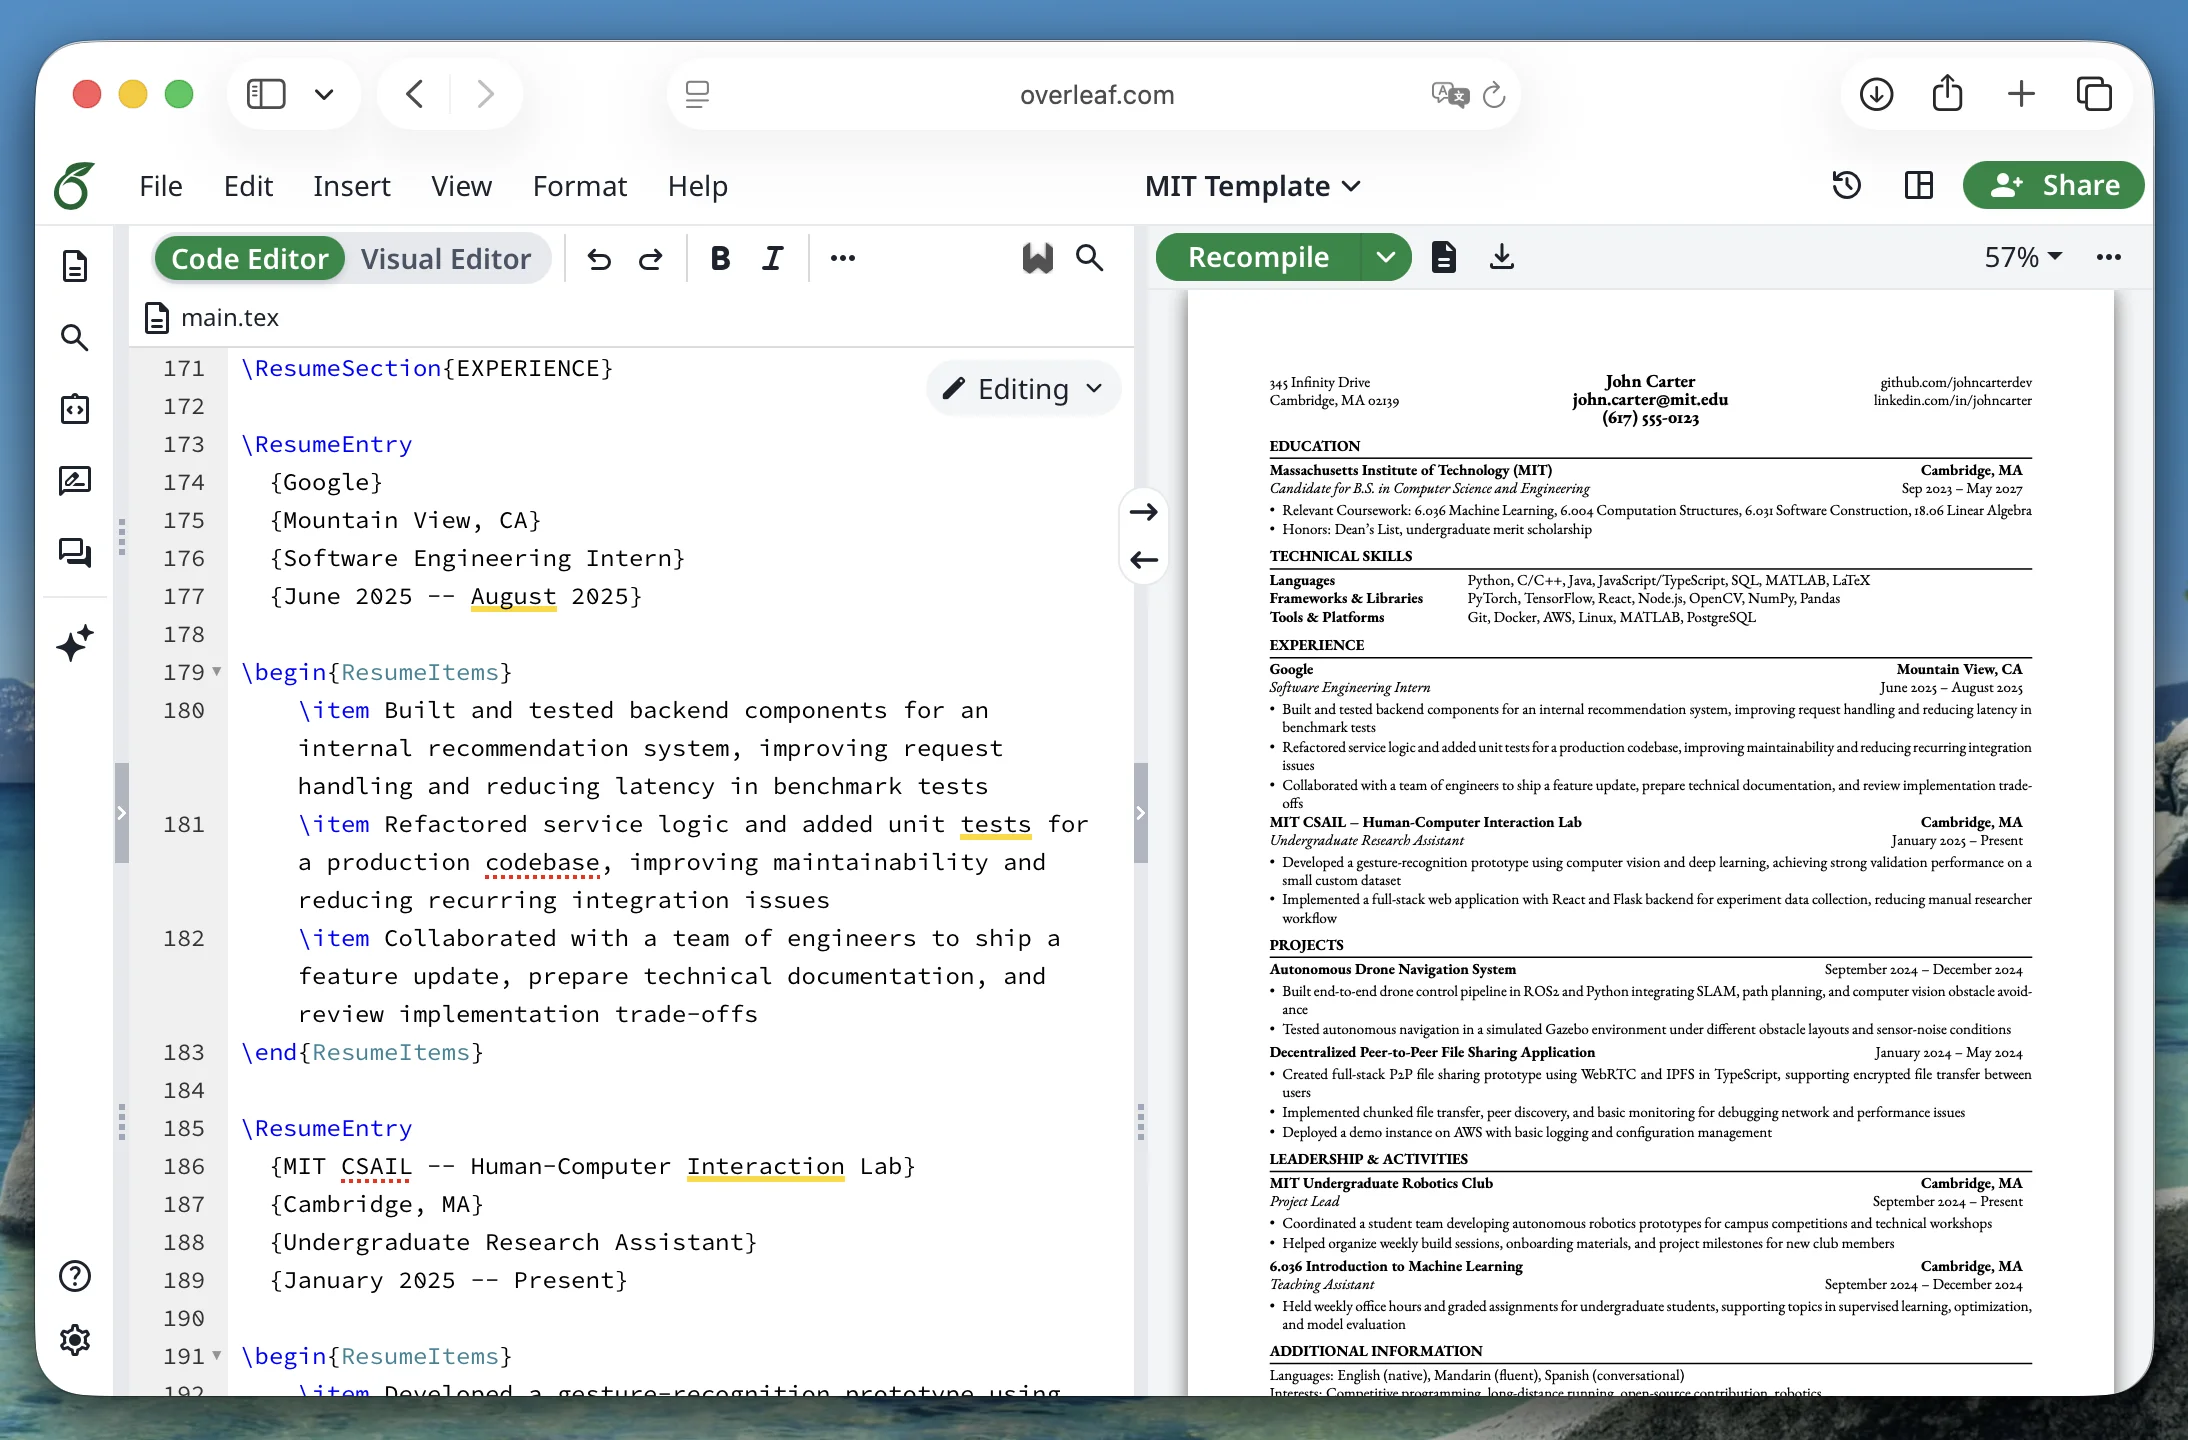Apply bold formatting
2188x1440 pixels.
point(720,258)
